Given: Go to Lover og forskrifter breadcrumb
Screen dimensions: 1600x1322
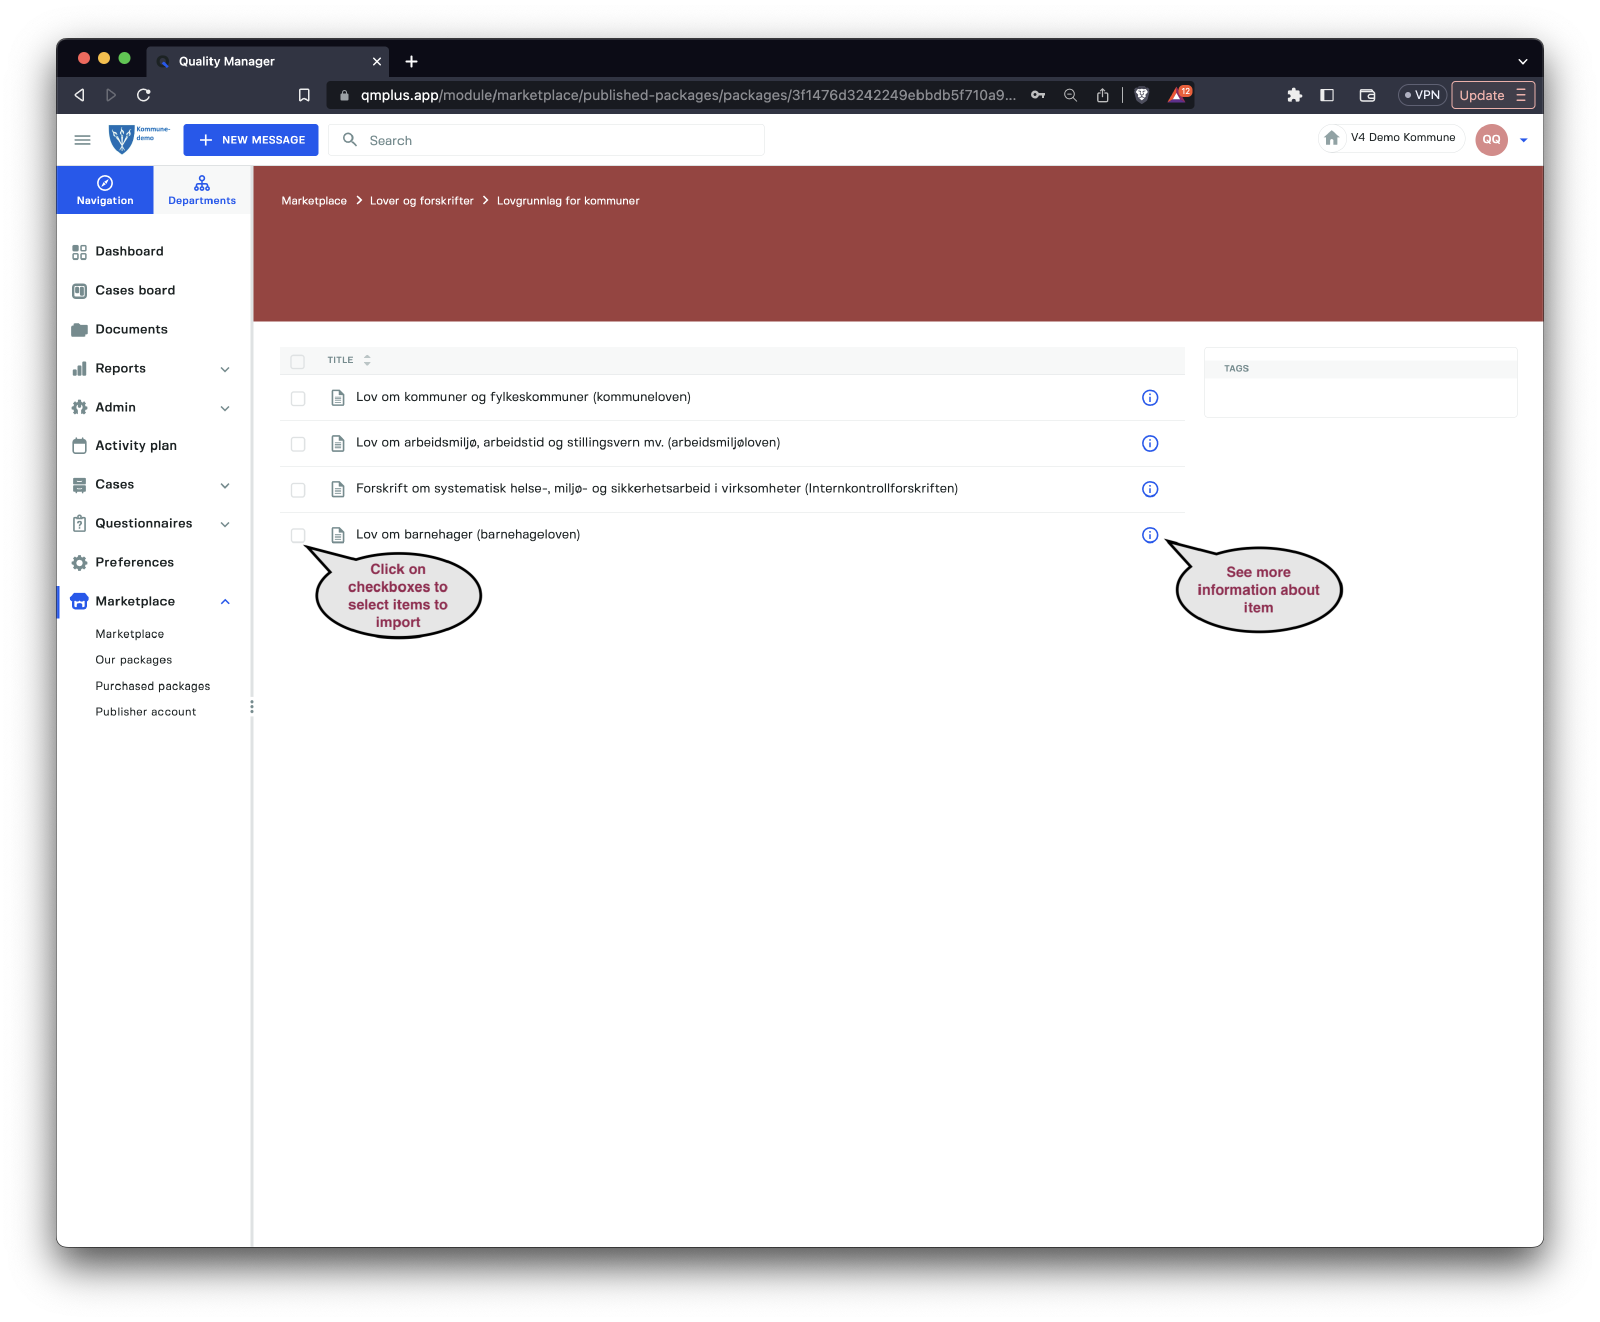Looking at the screenshot, I should (x=421, y=201).
